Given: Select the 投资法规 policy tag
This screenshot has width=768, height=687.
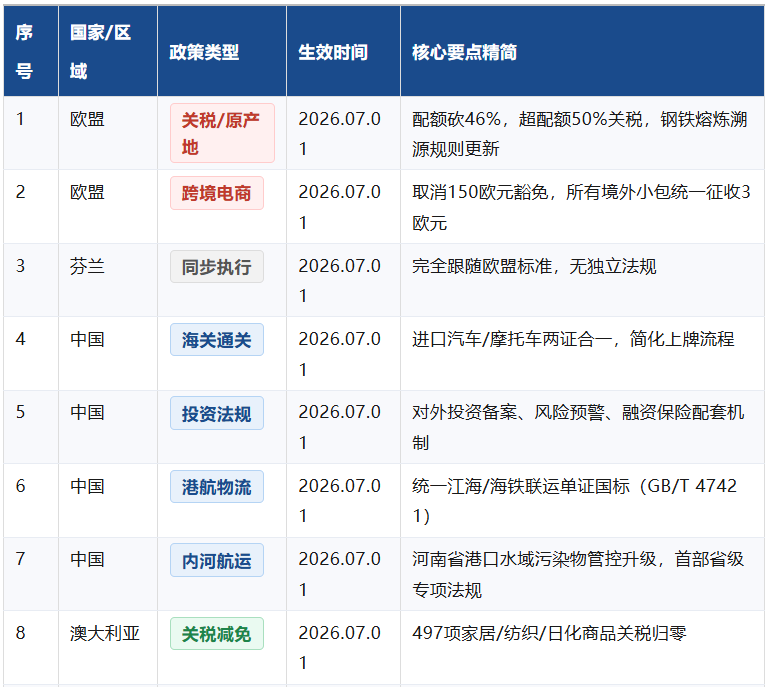Looking at the screenshot, I should pyautogui.click(x=216, y=413).
